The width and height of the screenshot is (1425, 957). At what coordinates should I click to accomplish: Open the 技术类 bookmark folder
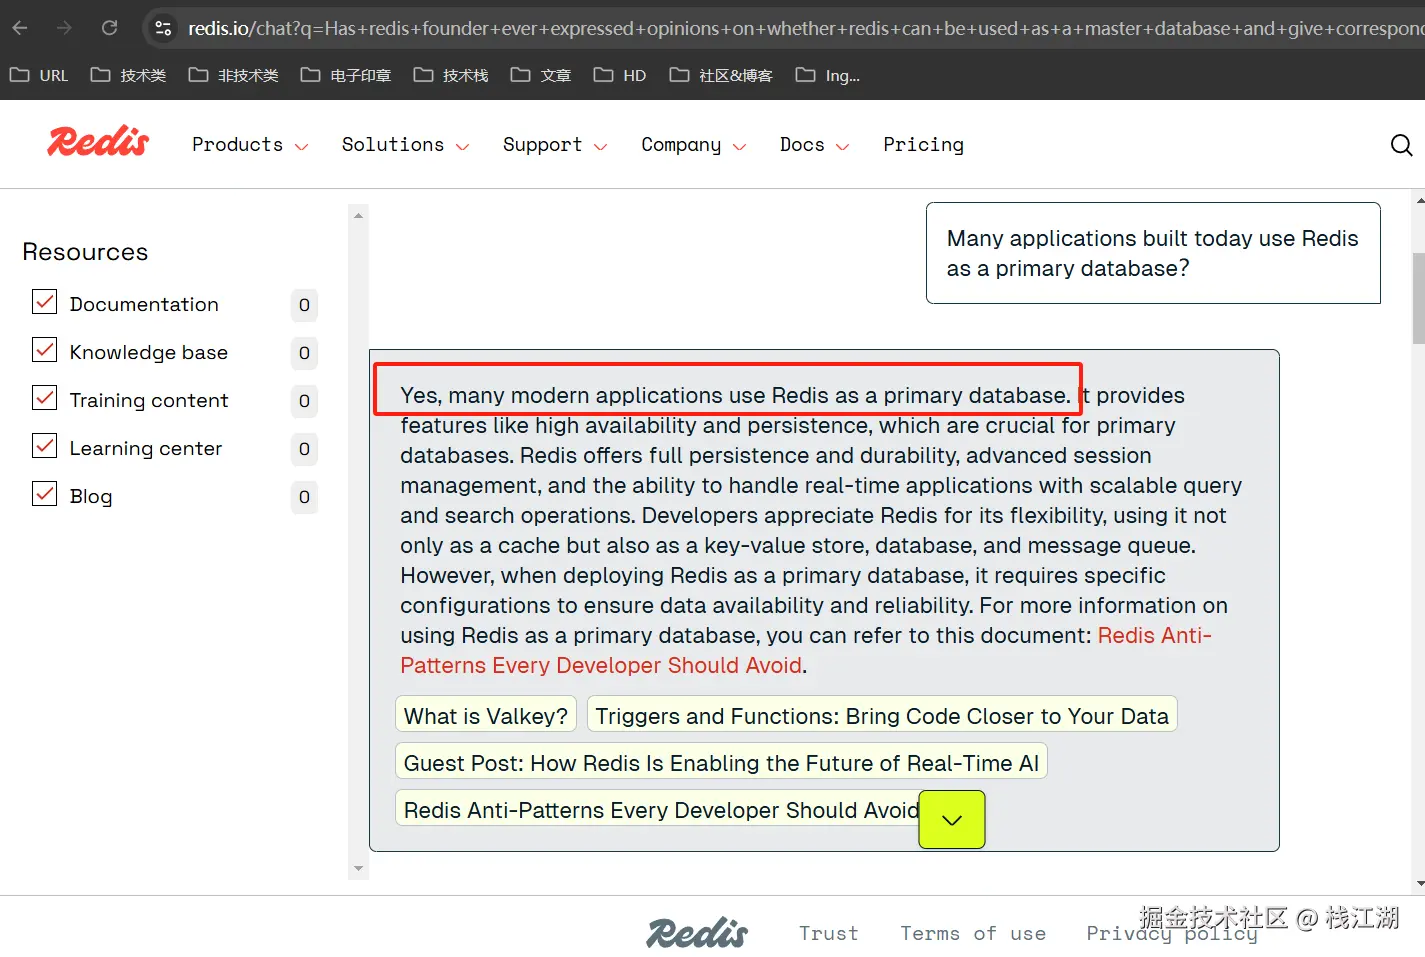tap(128, 75)
